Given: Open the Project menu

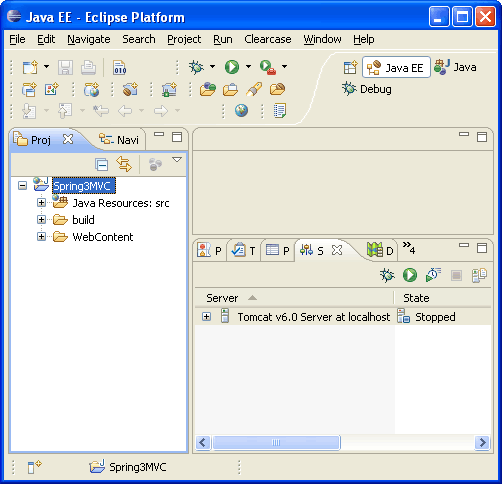Looking at the screenshot, I should (x=184, y=39).
